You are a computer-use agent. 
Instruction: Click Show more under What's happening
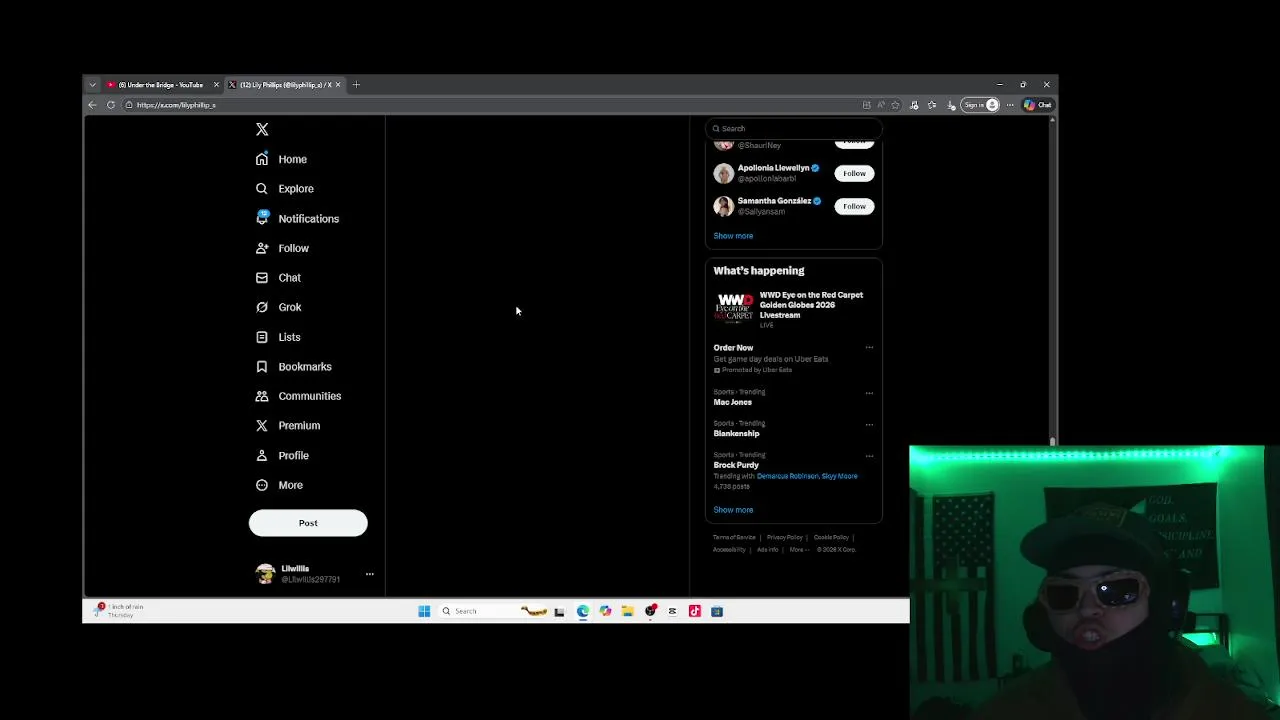point(733,510)
